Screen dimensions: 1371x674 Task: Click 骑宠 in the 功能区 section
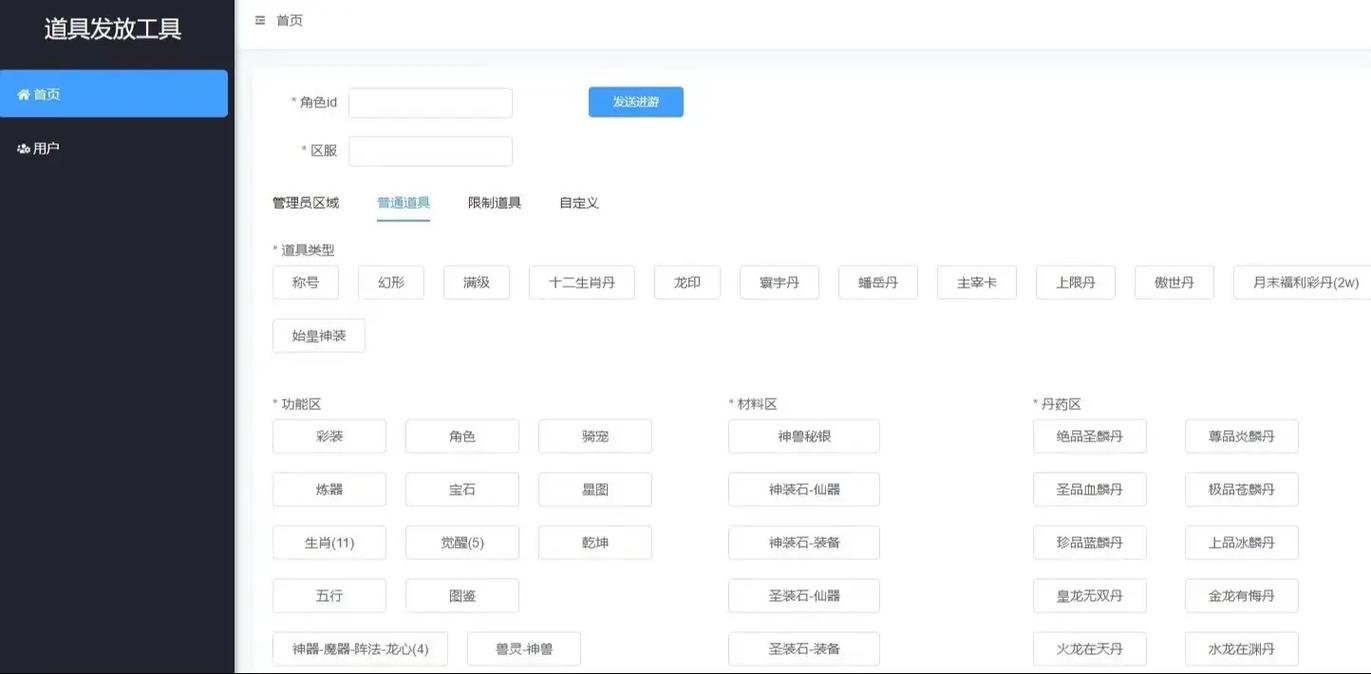click(x=595, y=436)
